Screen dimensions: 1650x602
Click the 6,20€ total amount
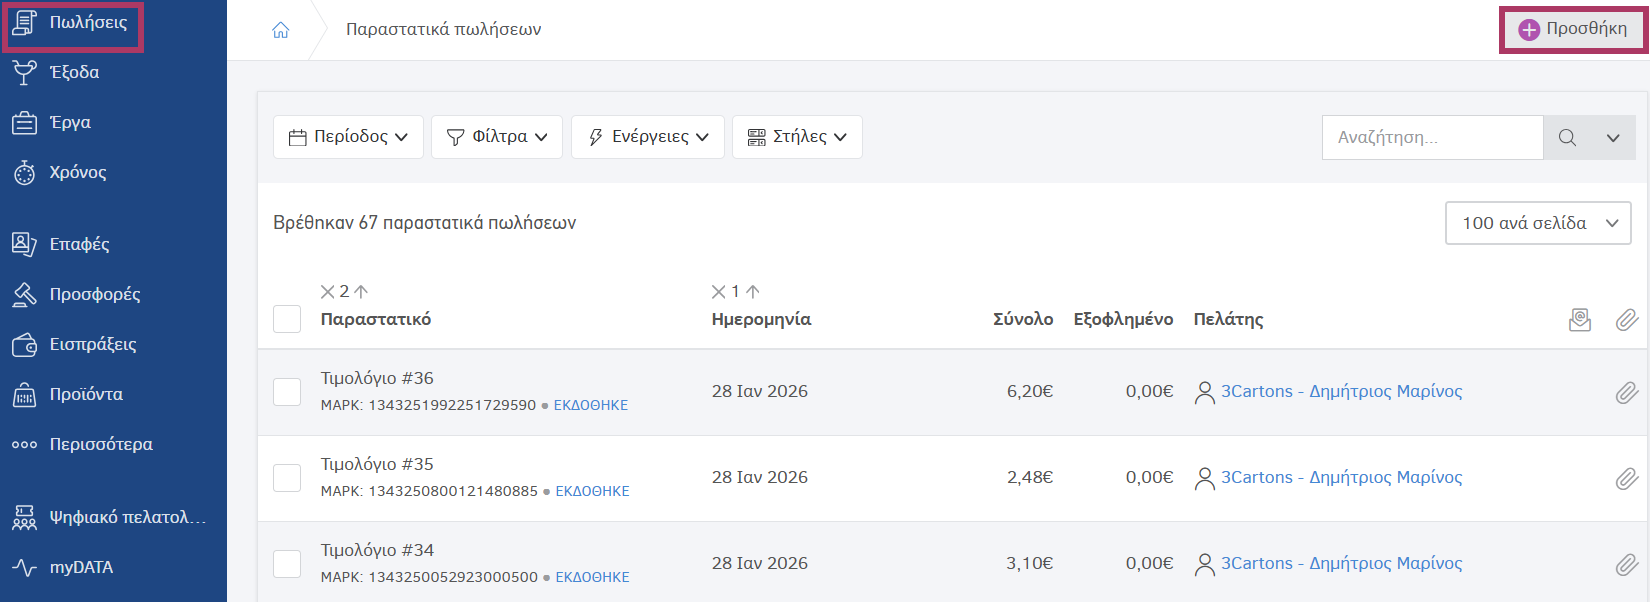[x=1030, y=391]
